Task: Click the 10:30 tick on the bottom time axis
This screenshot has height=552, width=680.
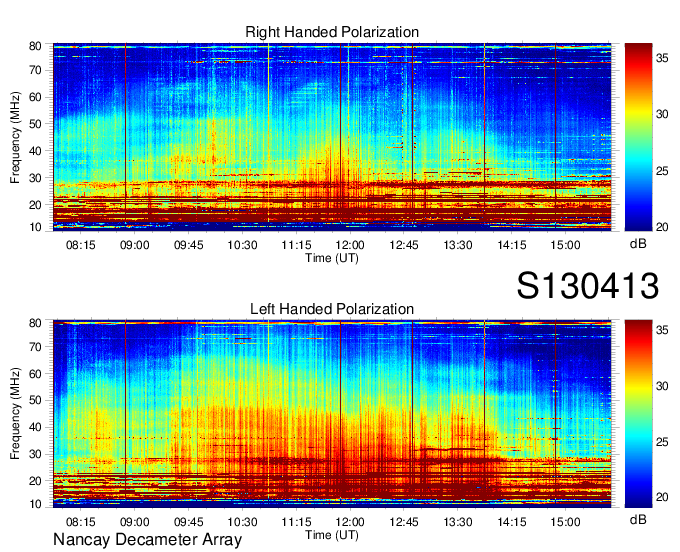Action: tap(242, 522)
